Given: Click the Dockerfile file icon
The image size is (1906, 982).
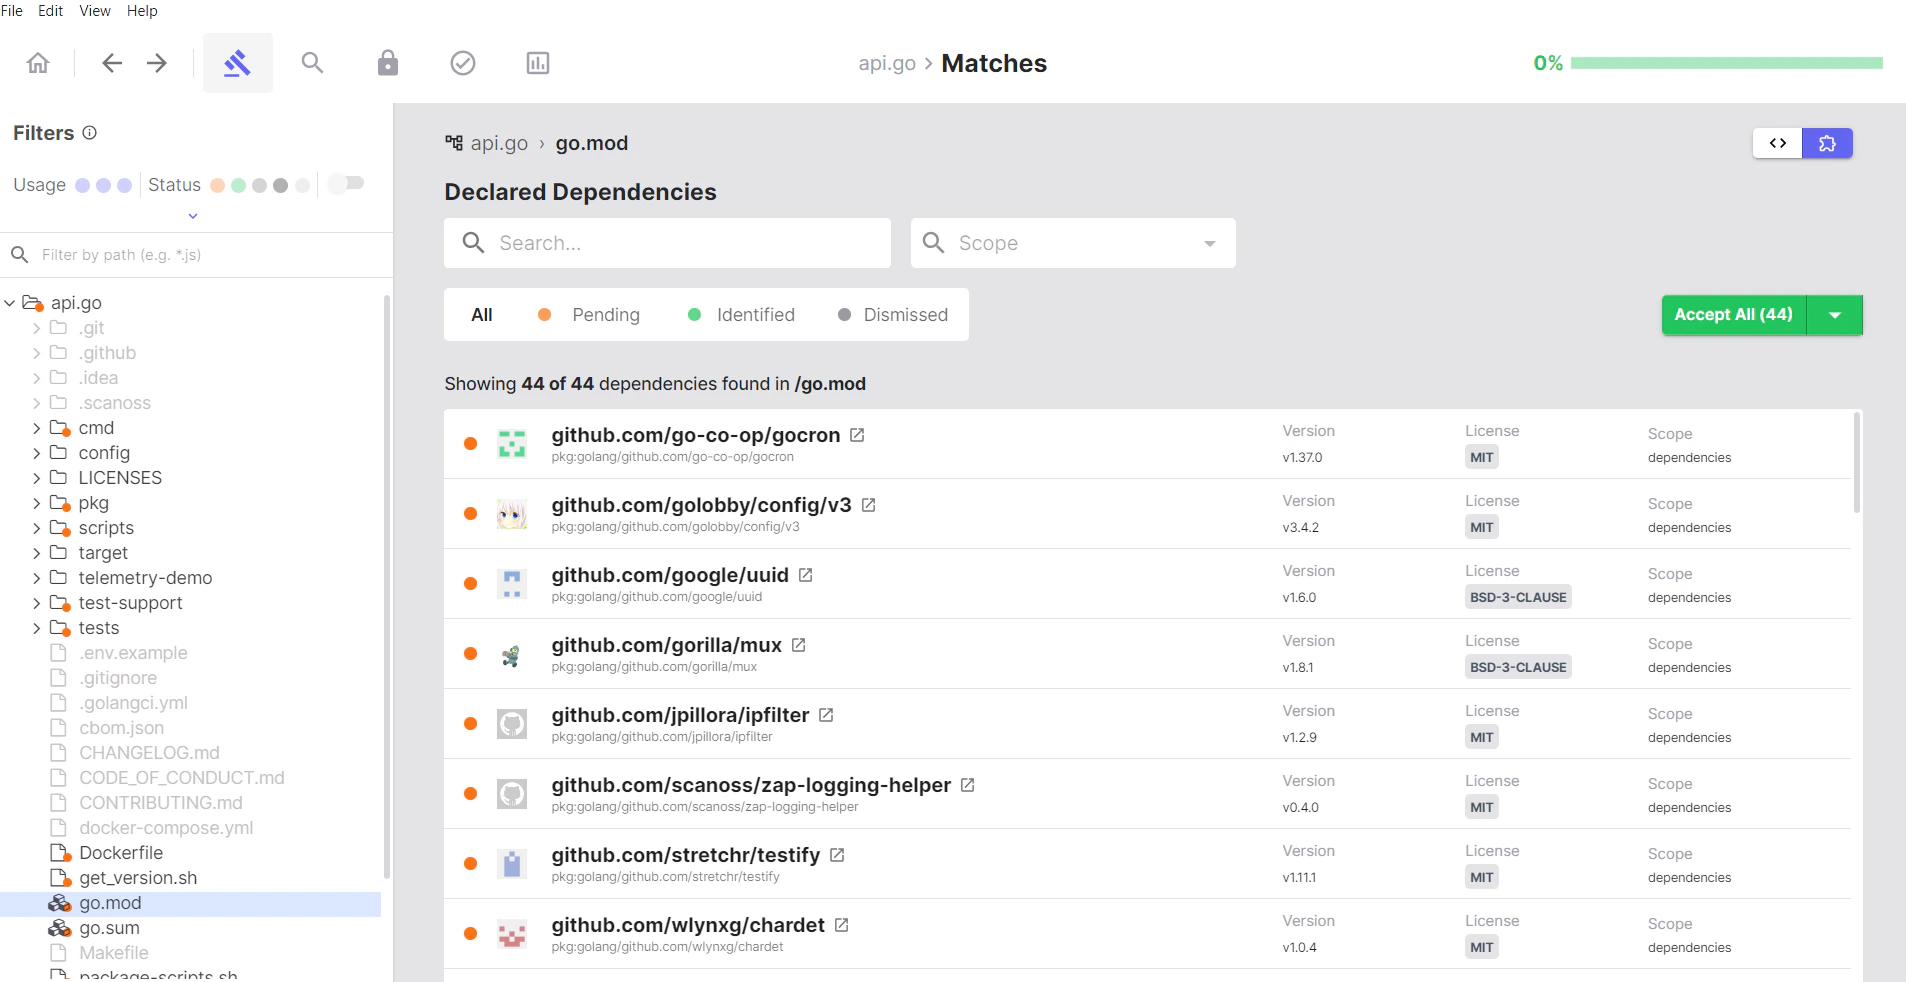Looking at the screenshot, I should pos(60,853).
